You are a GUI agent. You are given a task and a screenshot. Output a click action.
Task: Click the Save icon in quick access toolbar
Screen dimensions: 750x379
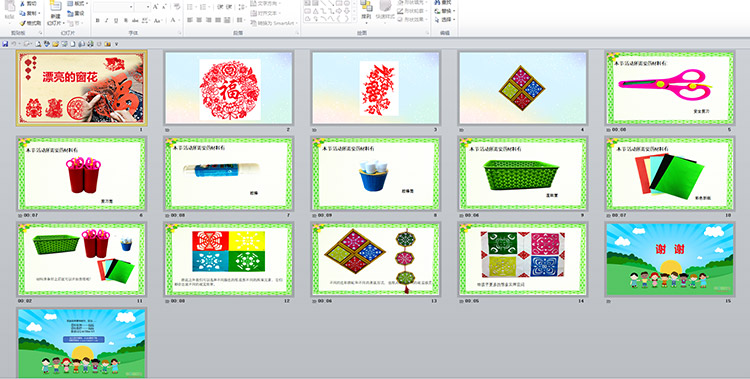click(x=5, y=44)
